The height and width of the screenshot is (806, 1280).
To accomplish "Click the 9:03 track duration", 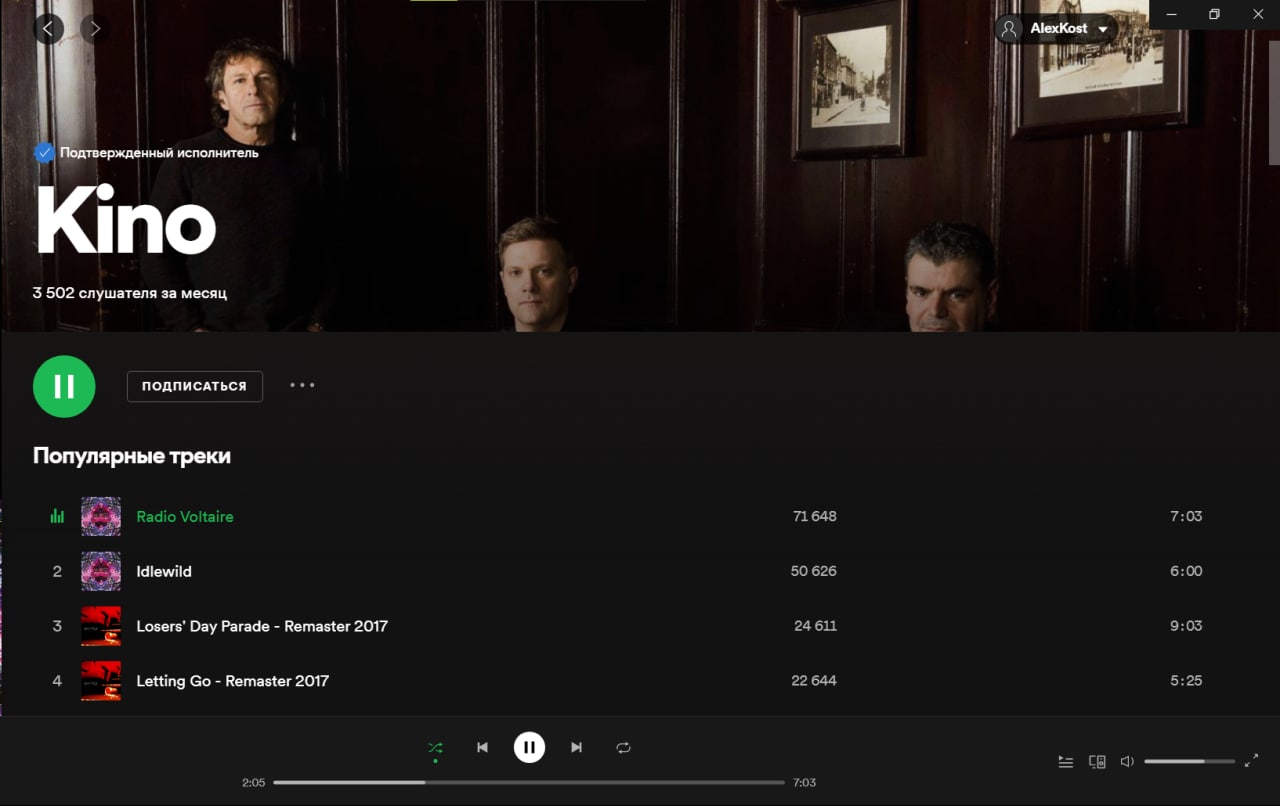I will click(1186, 626).
